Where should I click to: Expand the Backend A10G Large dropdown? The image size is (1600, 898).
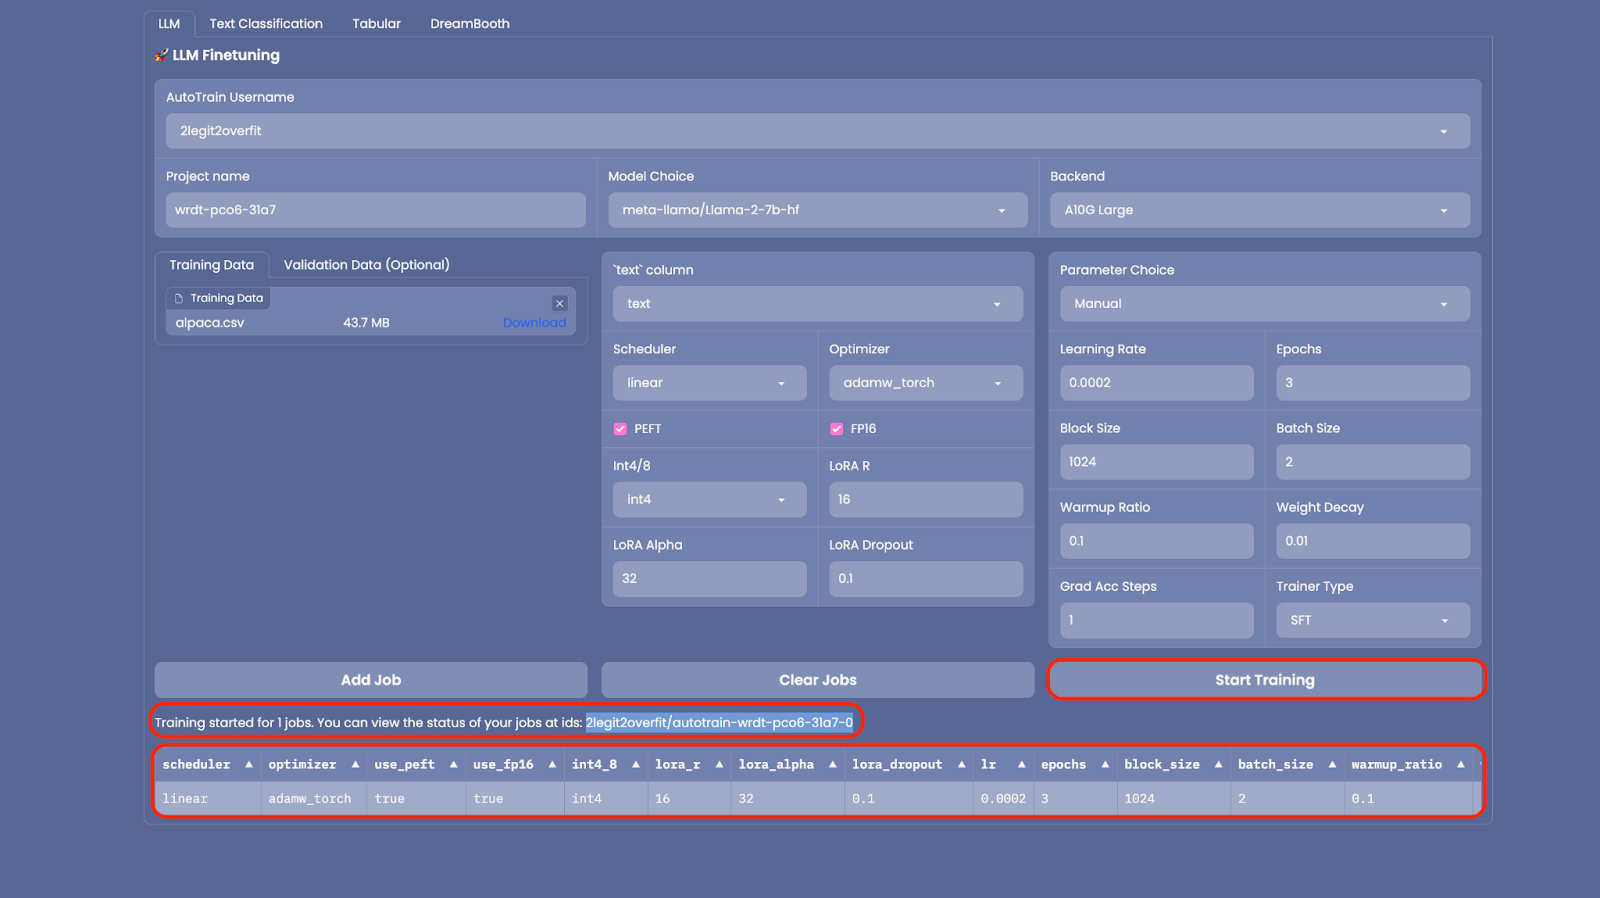click(1259, 210)
